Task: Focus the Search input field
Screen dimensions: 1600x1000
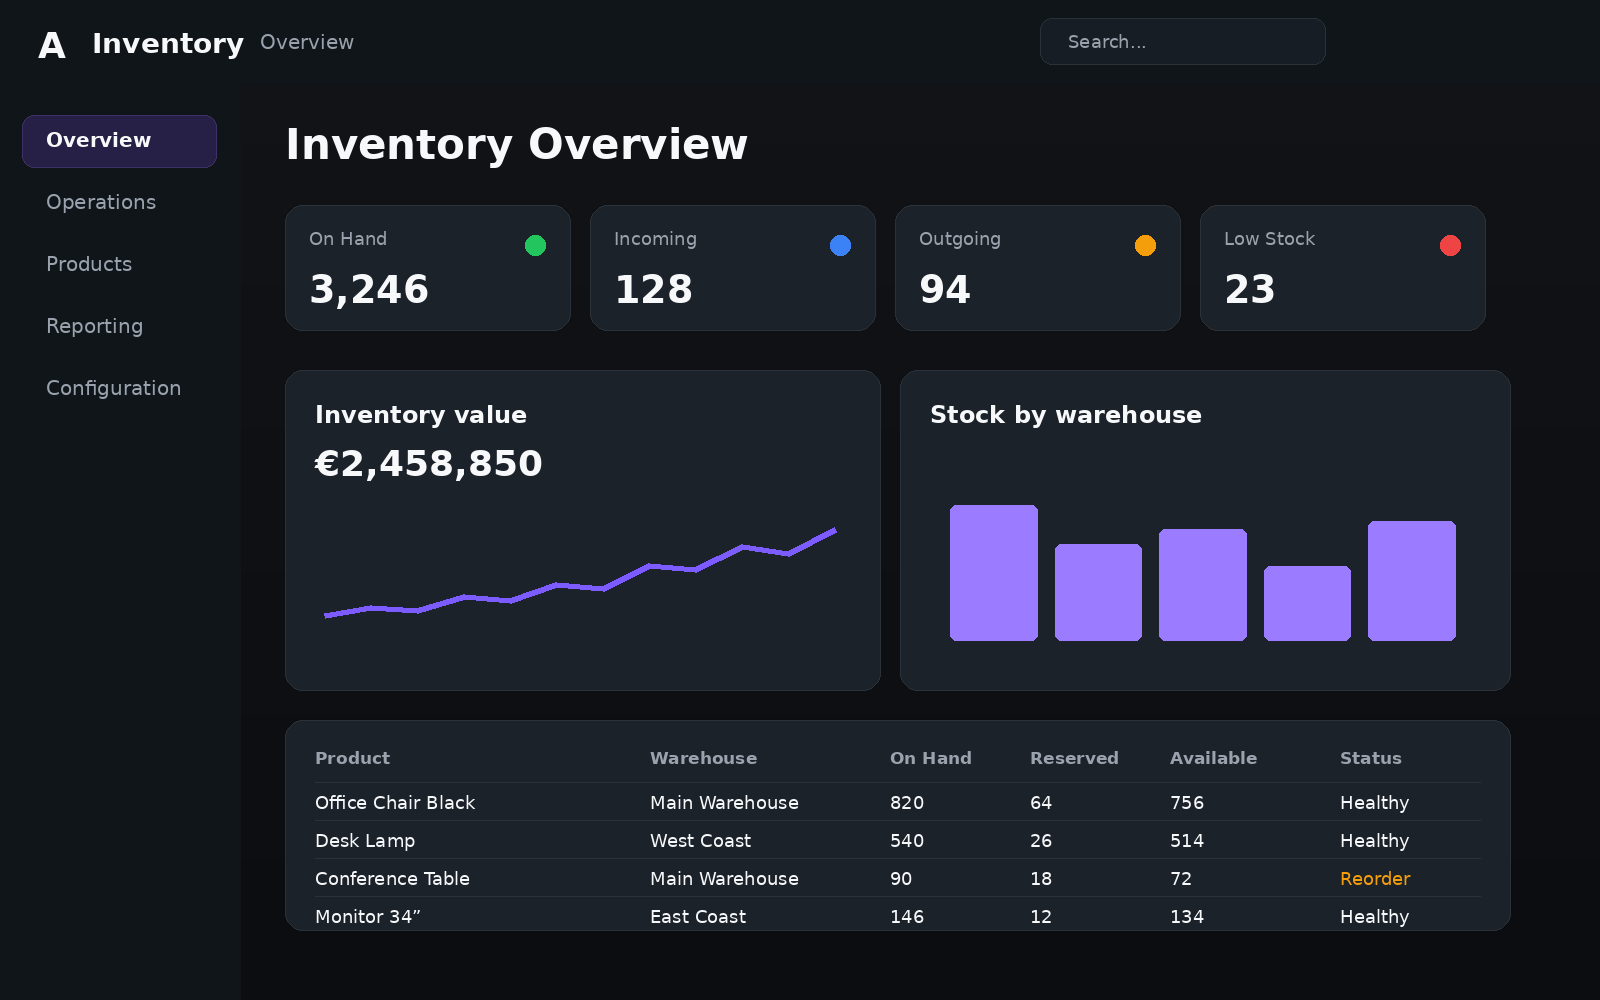Action: pos(1182,41)
